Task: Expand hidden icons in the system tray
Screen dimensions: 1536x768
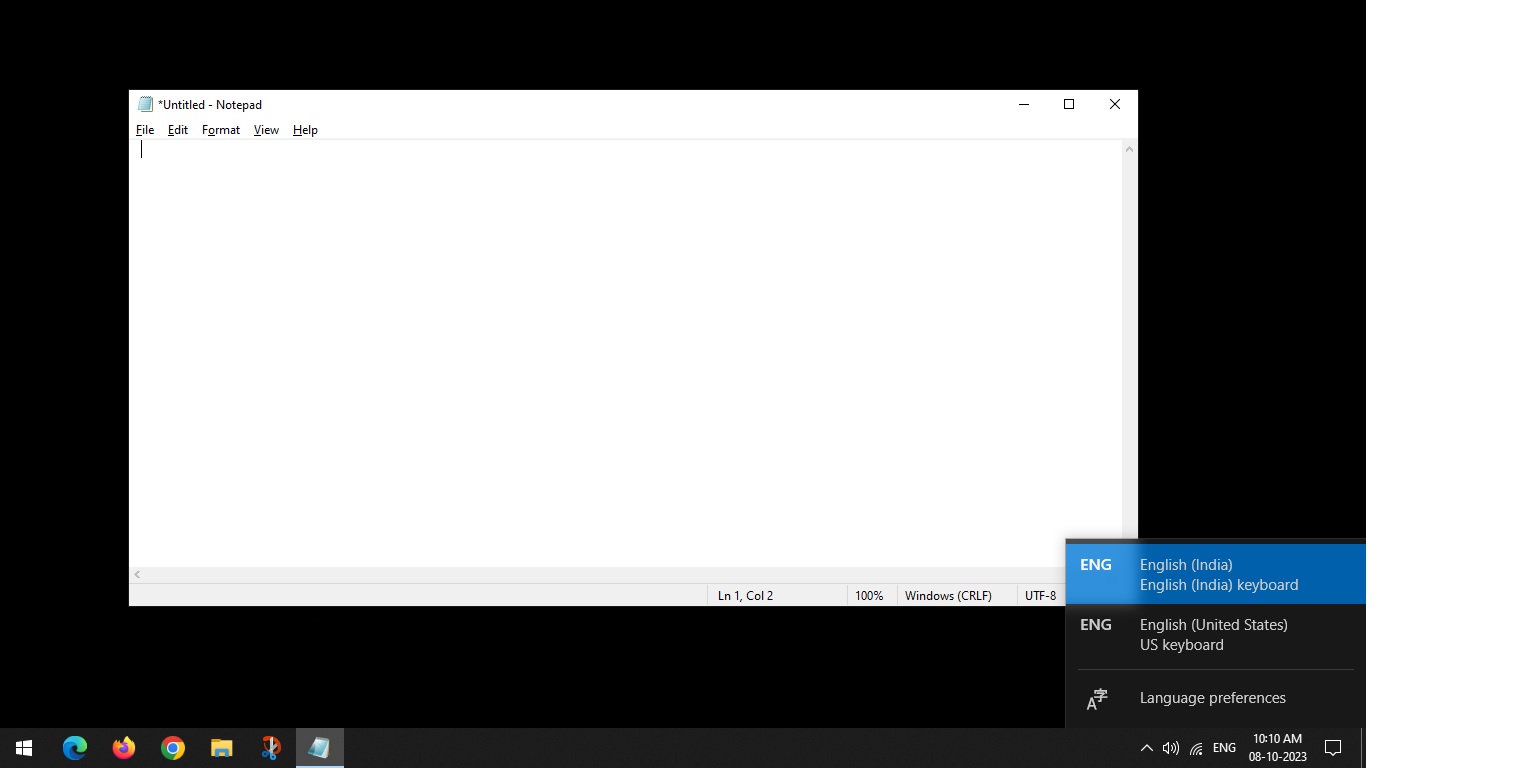Action: click(1146, 747)
